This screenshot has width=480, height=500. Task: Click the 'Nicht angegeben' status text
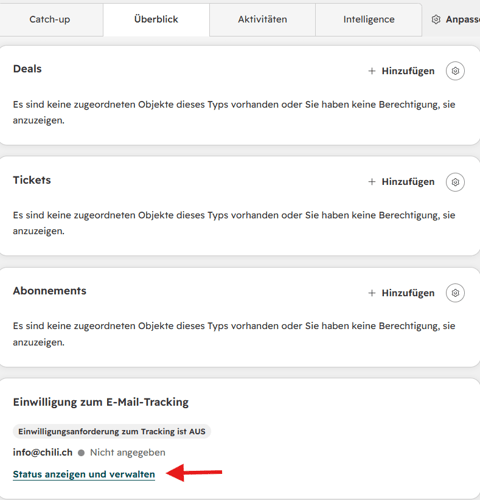pos(128,452)
